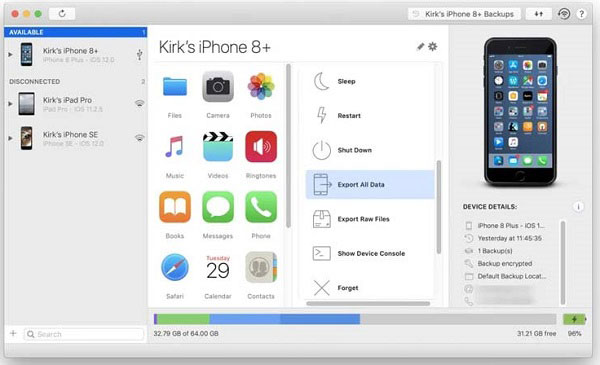Open the Safari app icon
Viewport: 600px width, 365px height.
pos(175,267)
